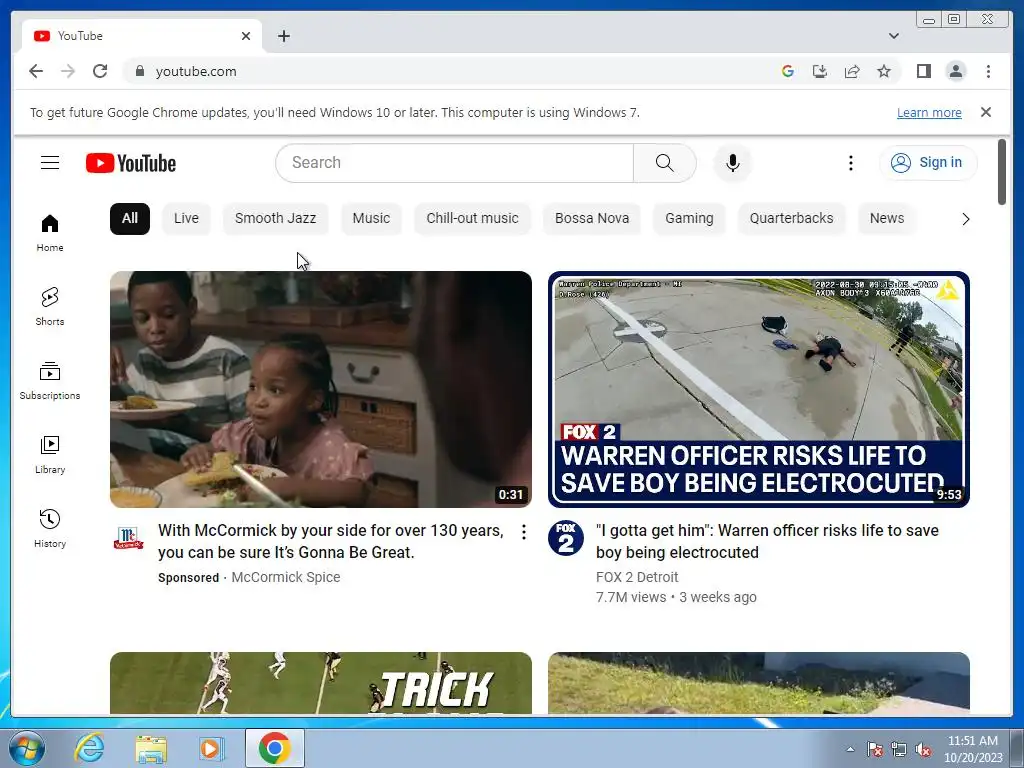Click the Google icon in address bar

click(x=788, y=71)
